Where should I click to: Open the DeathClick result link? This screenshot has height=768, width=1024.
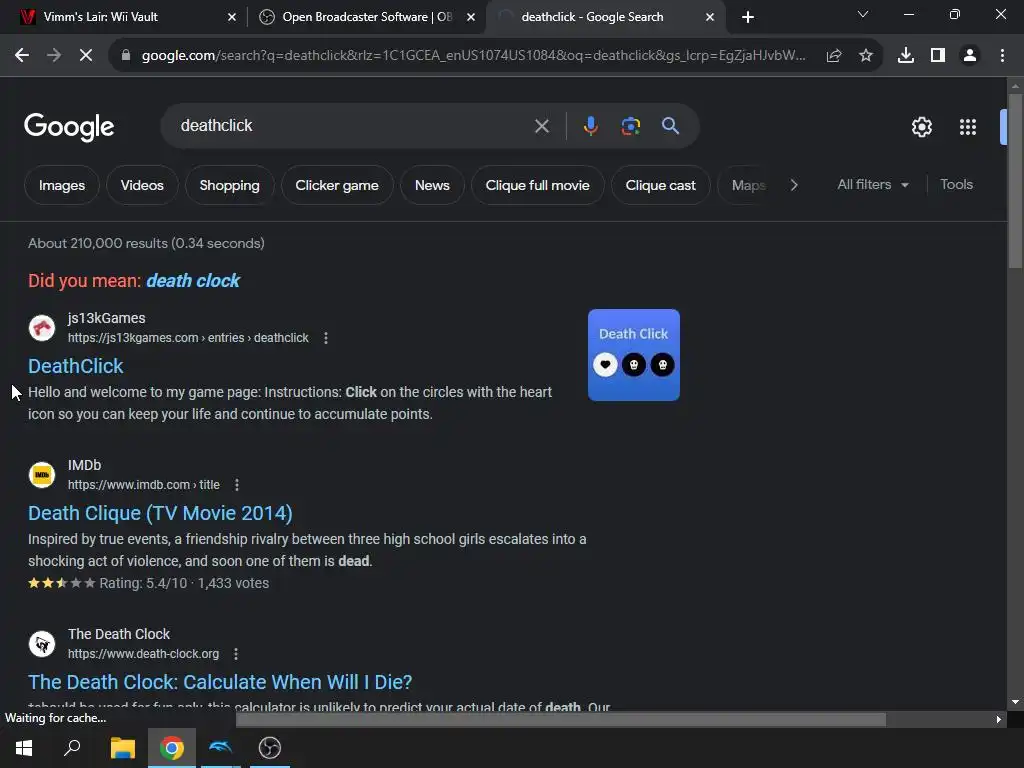76,366
